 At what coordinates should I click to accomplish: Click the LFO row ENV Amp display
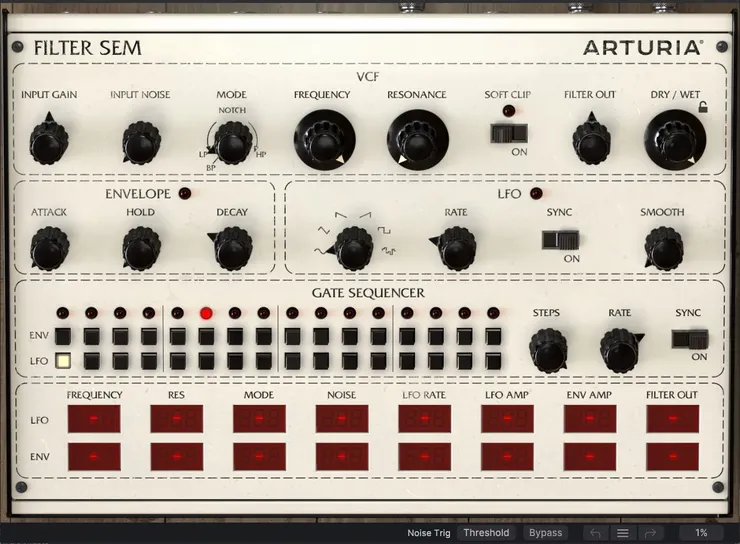click(590, 419)
